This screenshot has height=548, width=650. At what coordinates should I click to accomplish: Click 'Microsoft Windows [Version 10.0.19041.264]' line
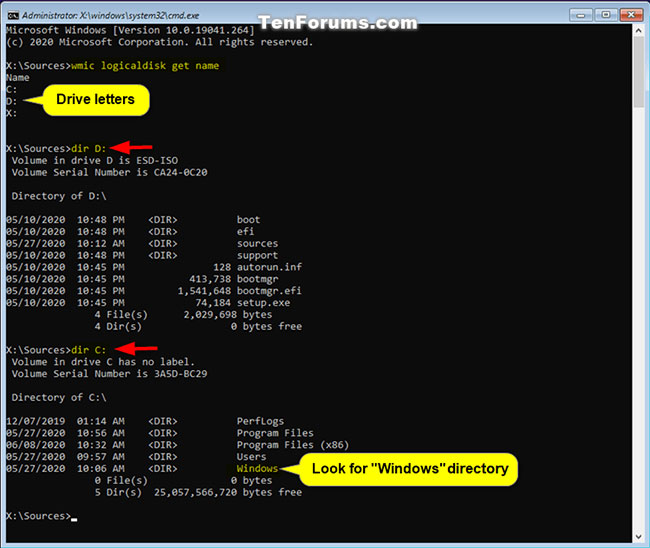(x=130, y=30)
